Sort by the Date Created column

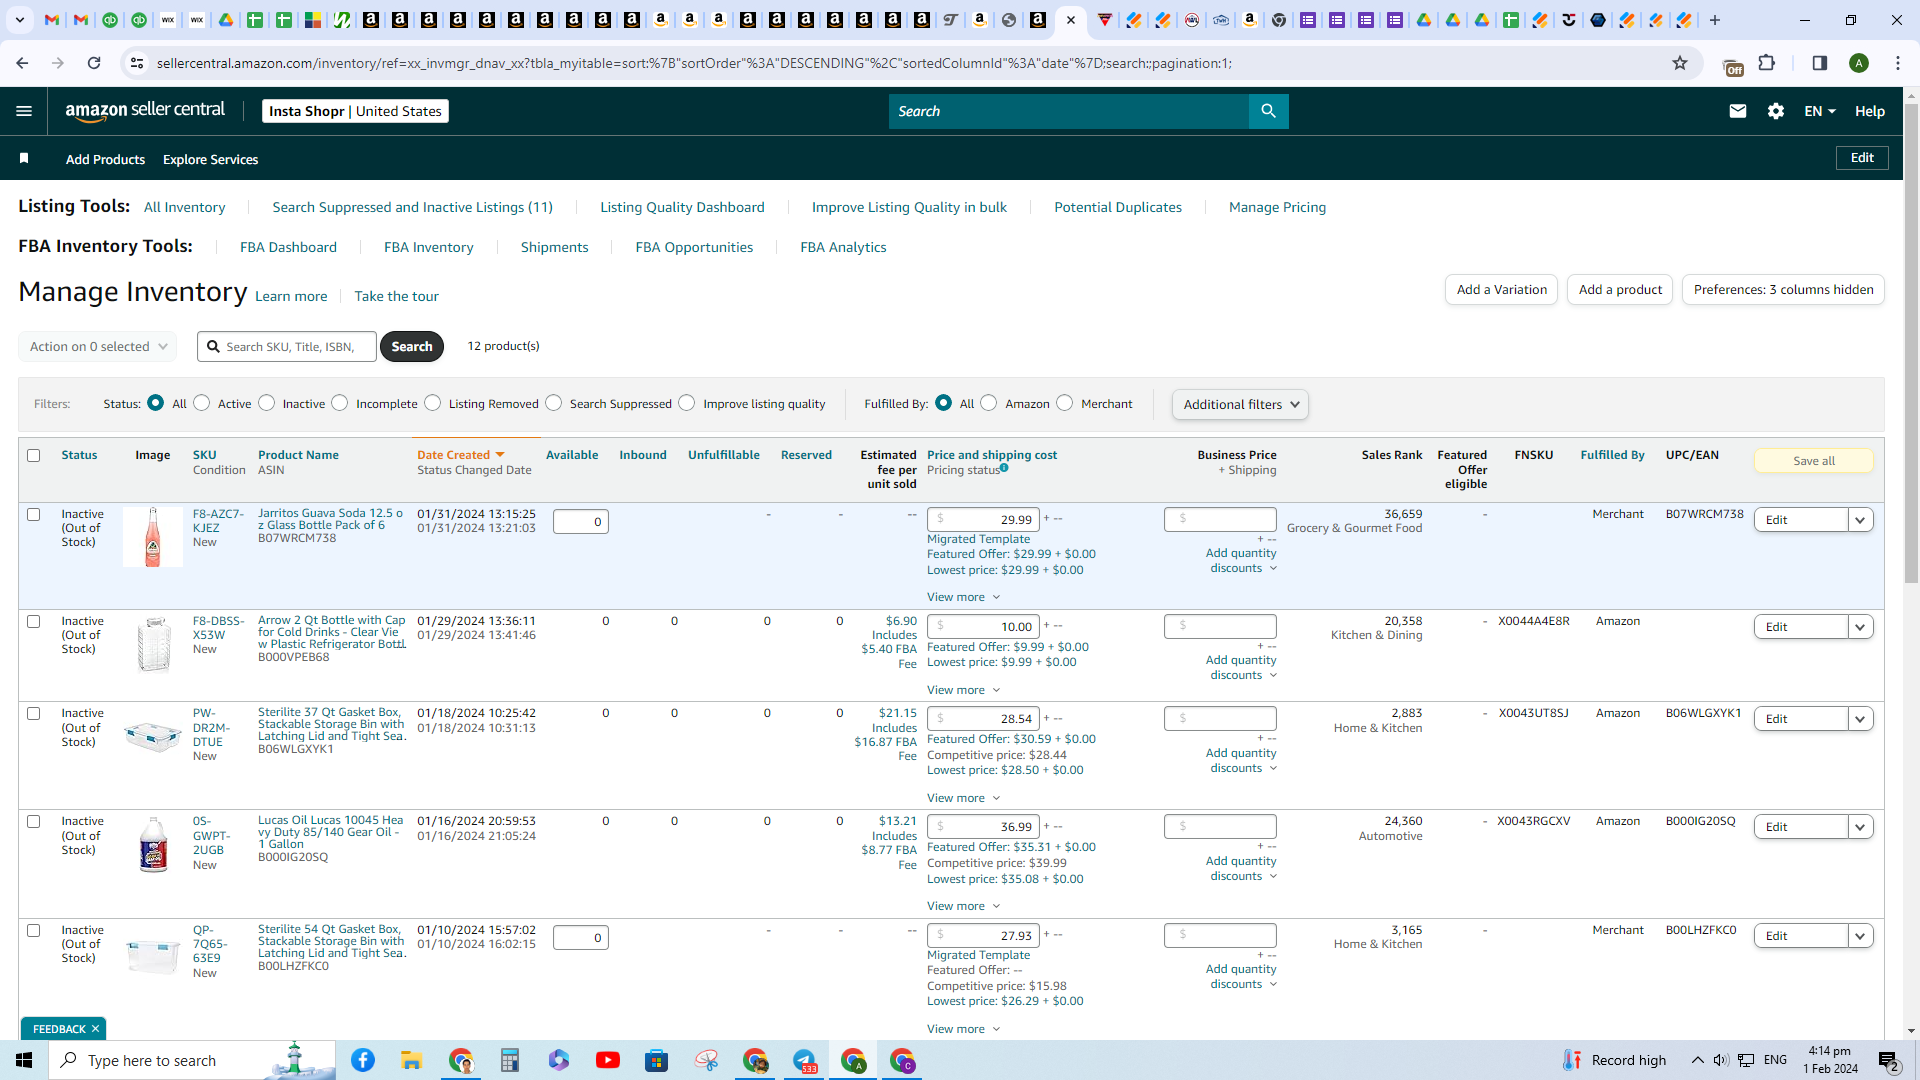pos(460,455)
